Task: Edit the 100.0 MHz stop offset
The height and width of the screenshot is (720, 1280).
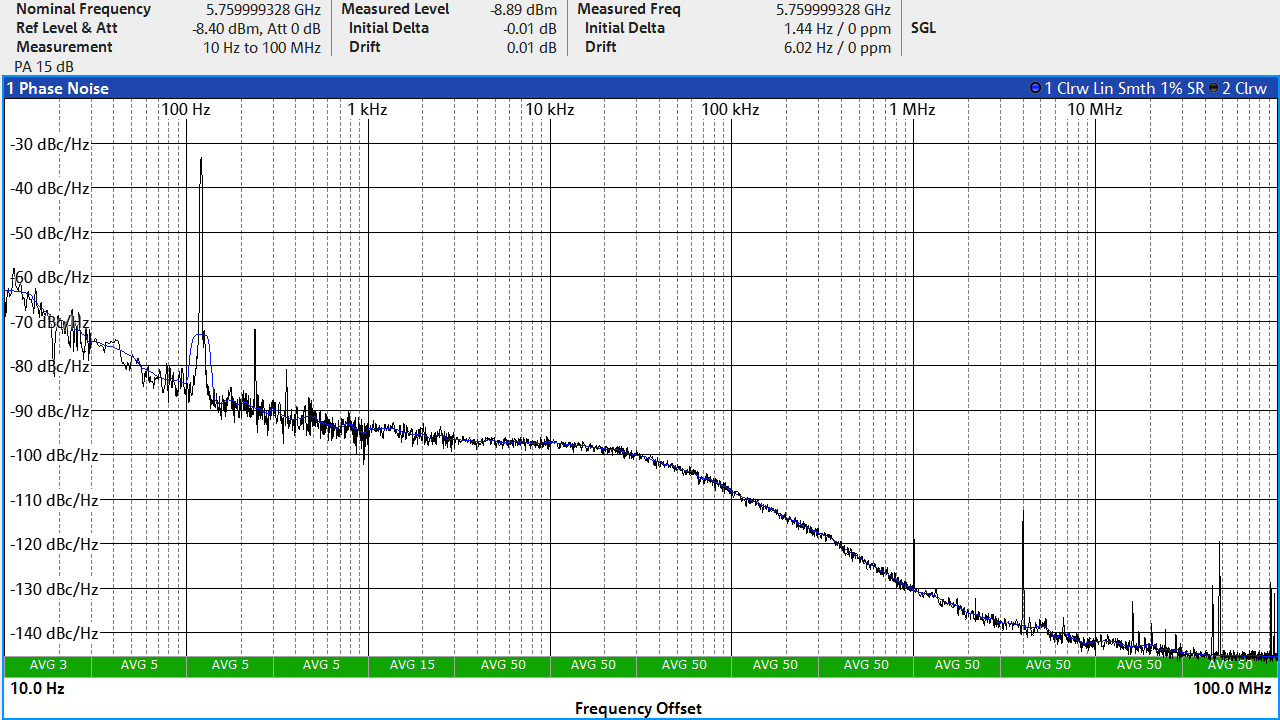Action: (x=1231, y=688)
